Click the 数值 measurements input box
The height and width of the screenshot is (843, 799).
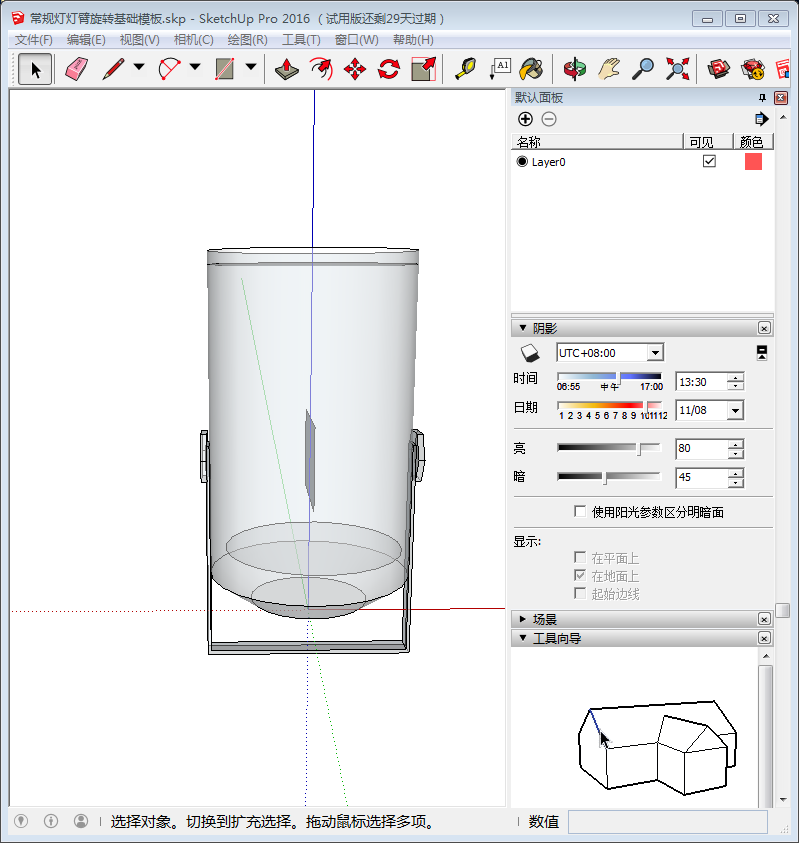pos(667,821)
